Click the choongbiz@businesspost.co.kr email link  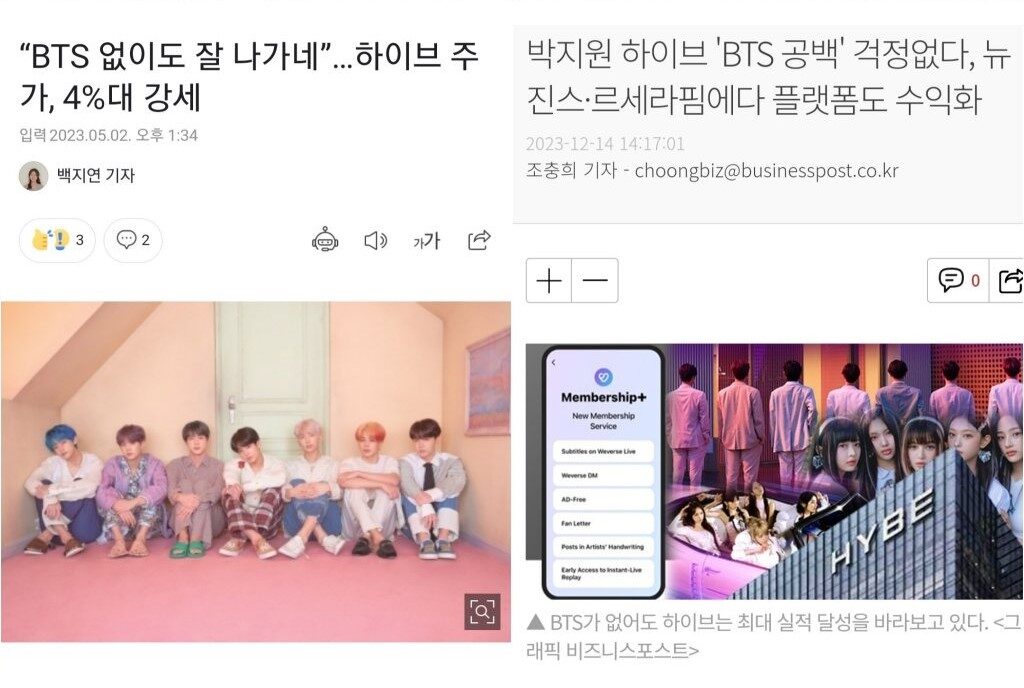(x=766, y=170)
